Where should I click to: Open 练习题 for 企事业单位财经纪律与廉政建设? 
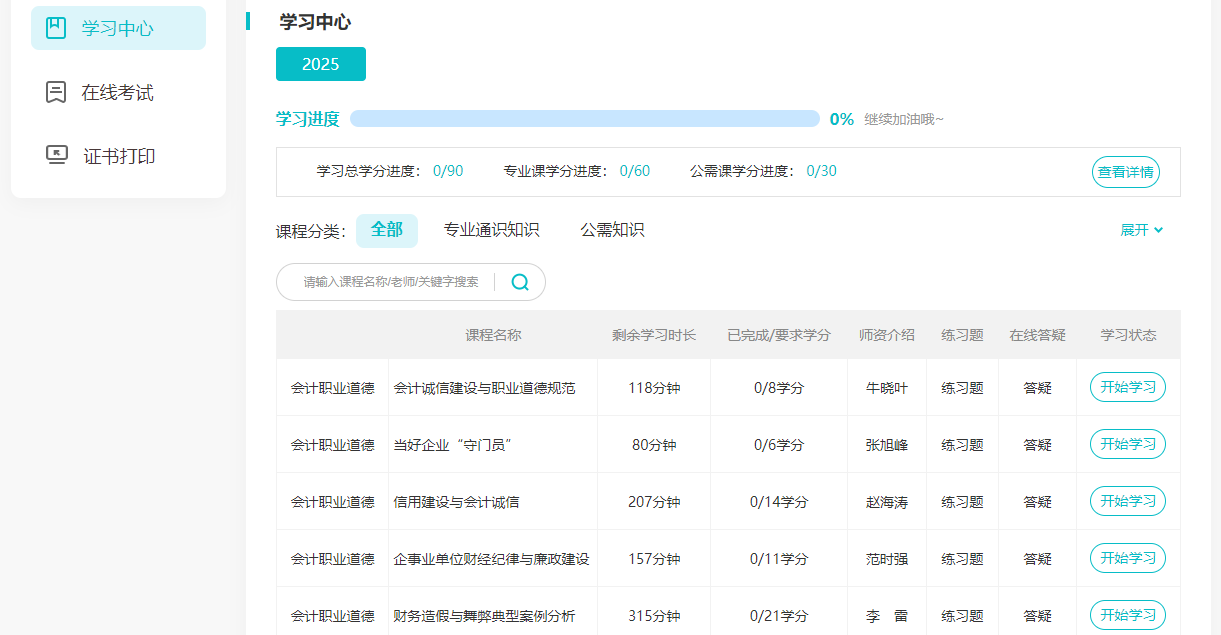962,559
